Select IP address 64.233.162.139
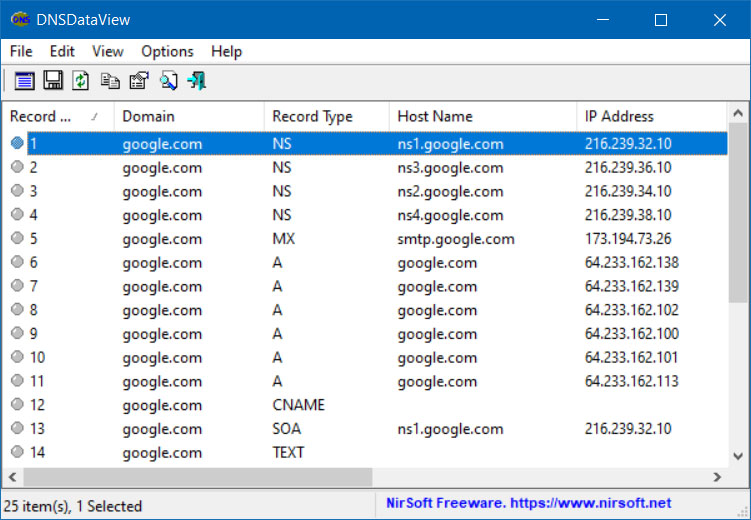 tap(632, 286)
